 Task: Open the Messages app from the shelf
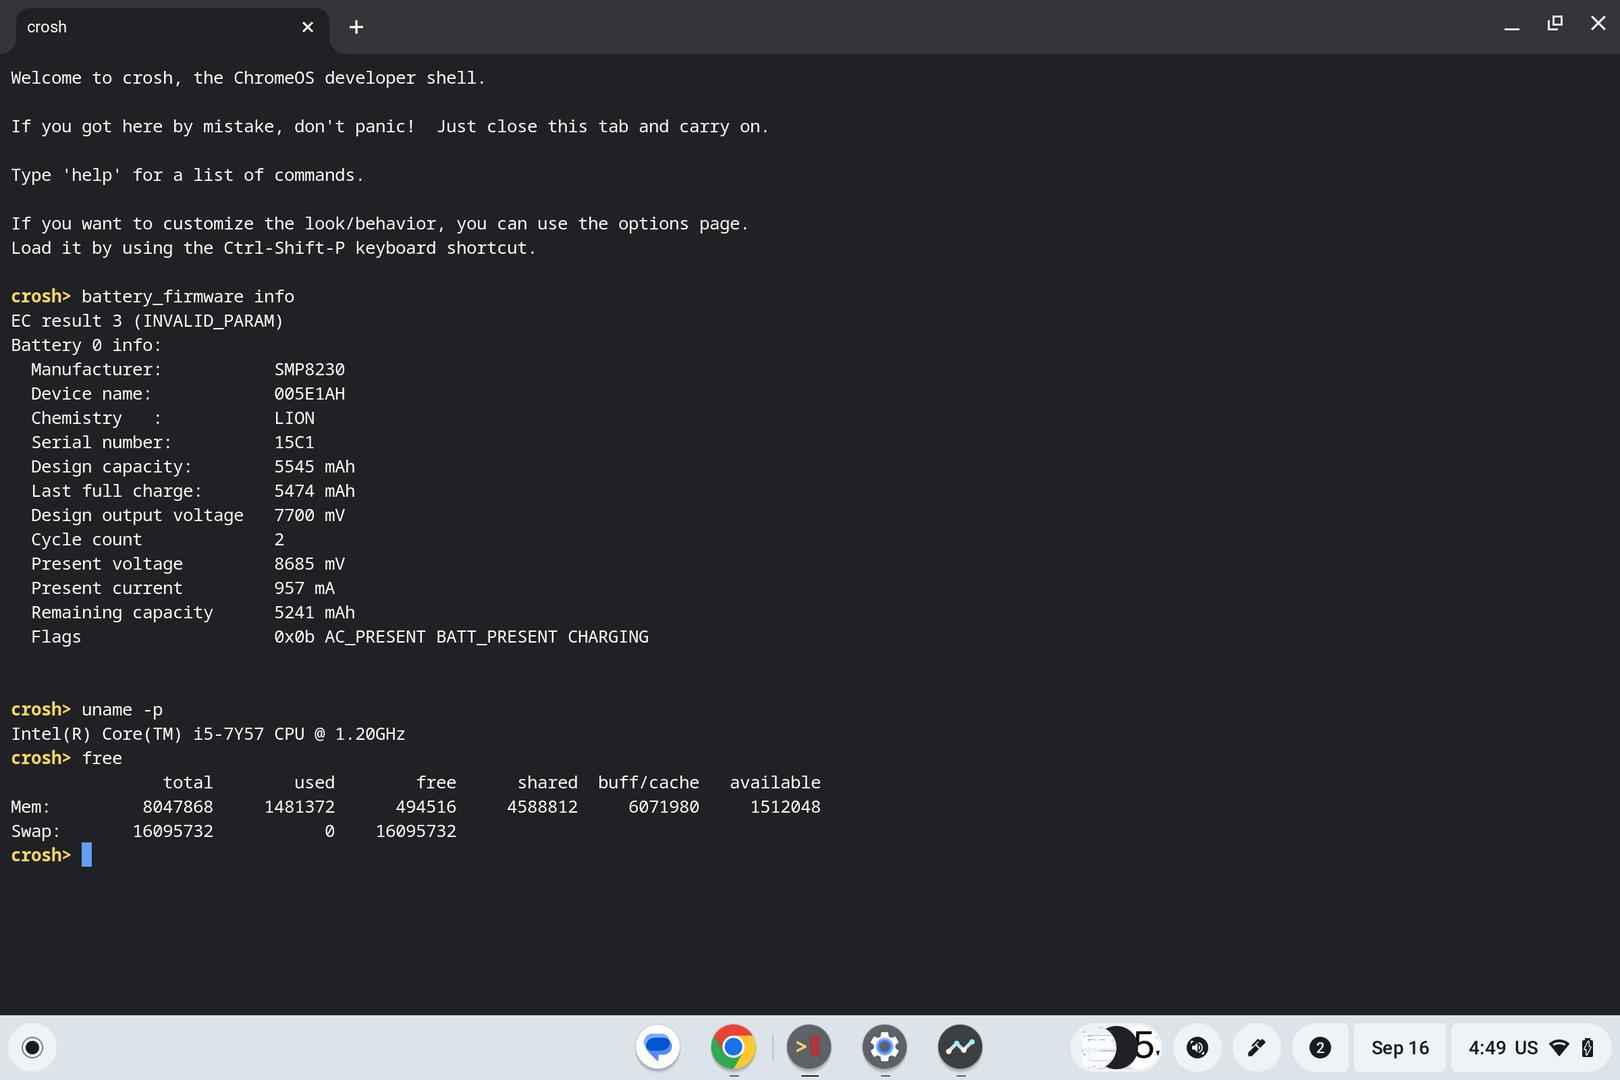point(658,1047)
